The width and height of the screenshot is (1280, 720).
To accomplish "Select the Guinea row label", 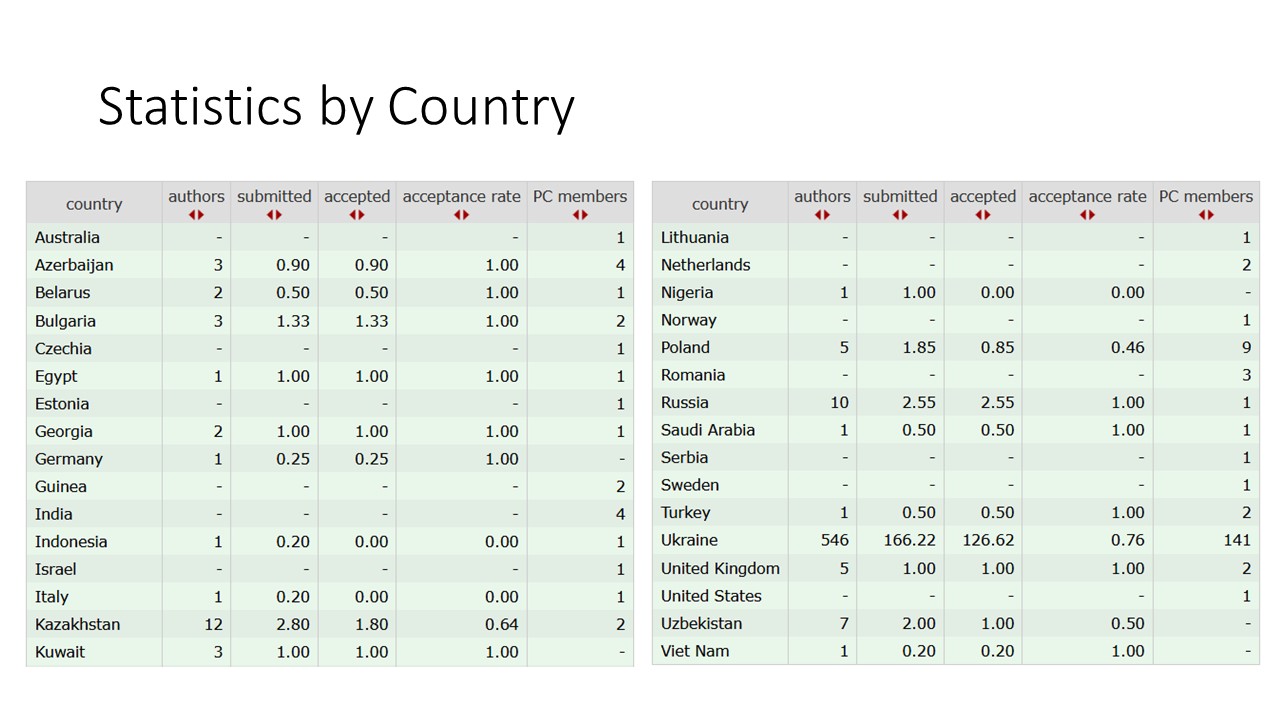I will tap(60, 487).
